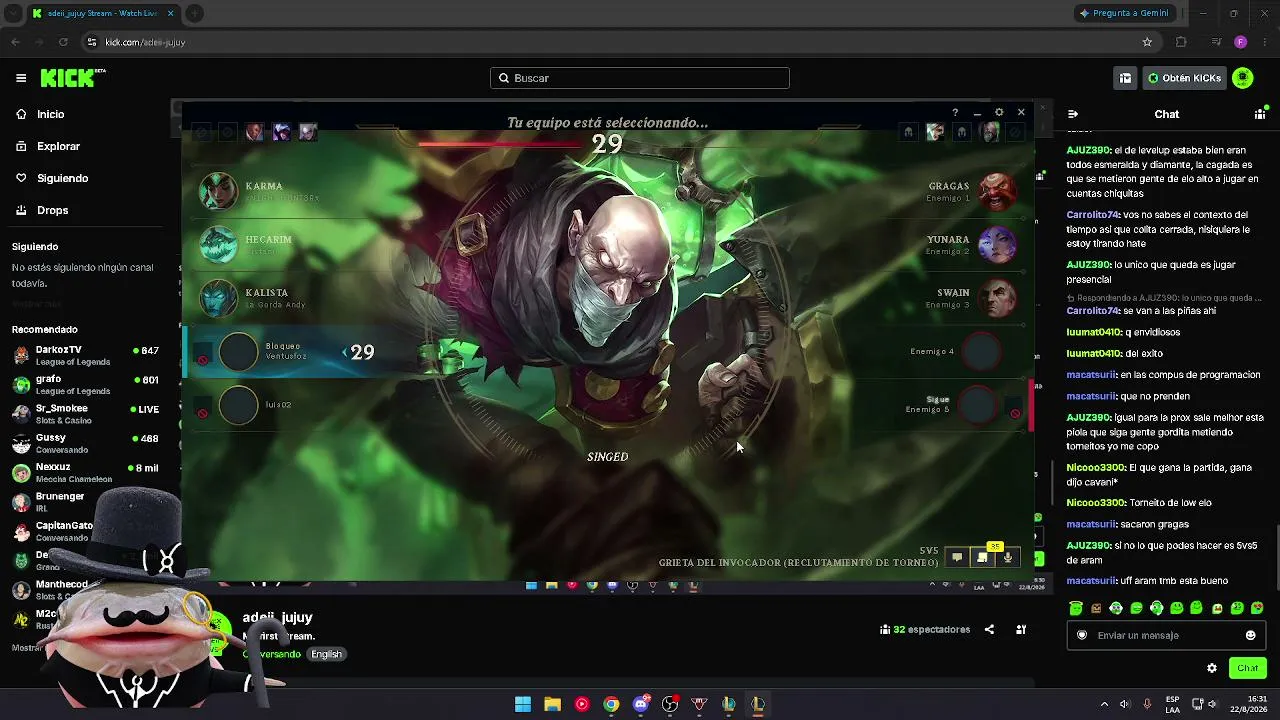Open a new browser tab
1280x720 pixels.
194,13
